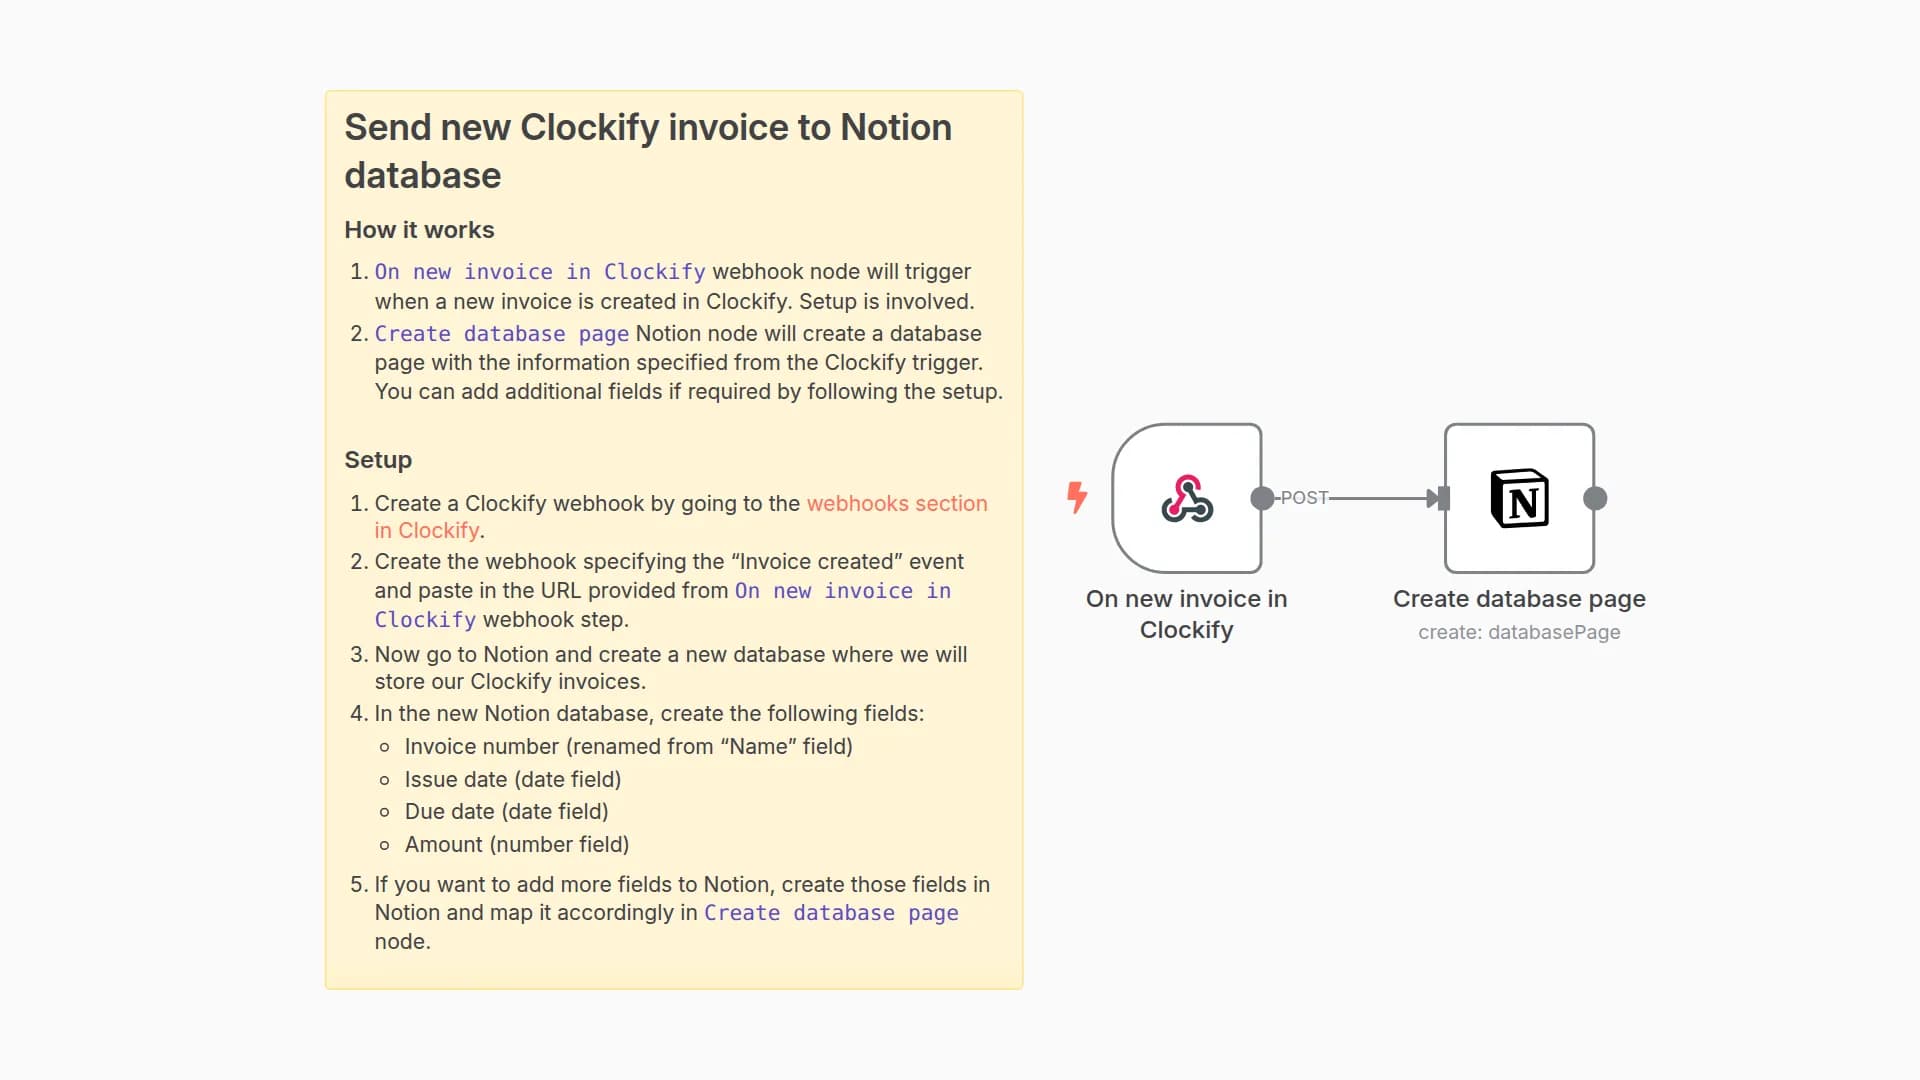Click 'In the new Notion database, create the following fields'

point(649,713)
